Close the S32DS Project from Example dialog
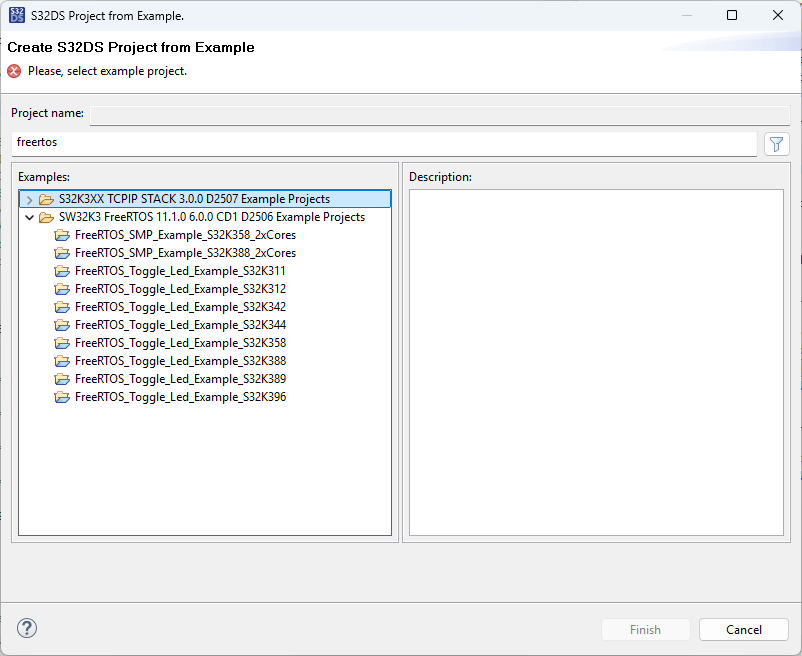802x656 pixels. coord(777,15)
